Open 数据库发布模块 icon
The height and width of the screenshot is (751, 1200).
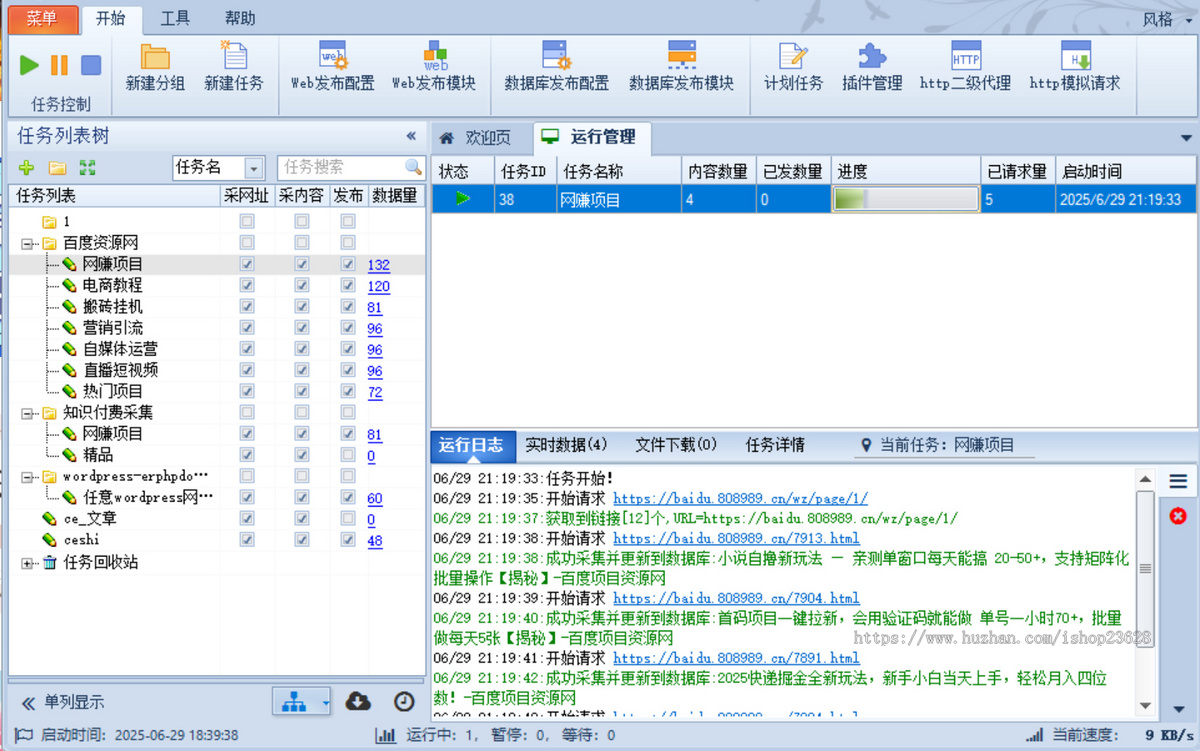[x=681, y=55]
